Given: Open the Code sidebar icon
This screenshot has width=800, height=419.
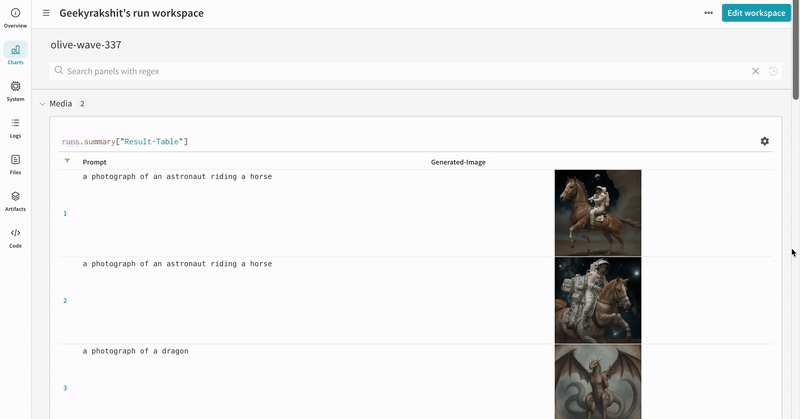Looking at the screenshot, I should (15, 237).
